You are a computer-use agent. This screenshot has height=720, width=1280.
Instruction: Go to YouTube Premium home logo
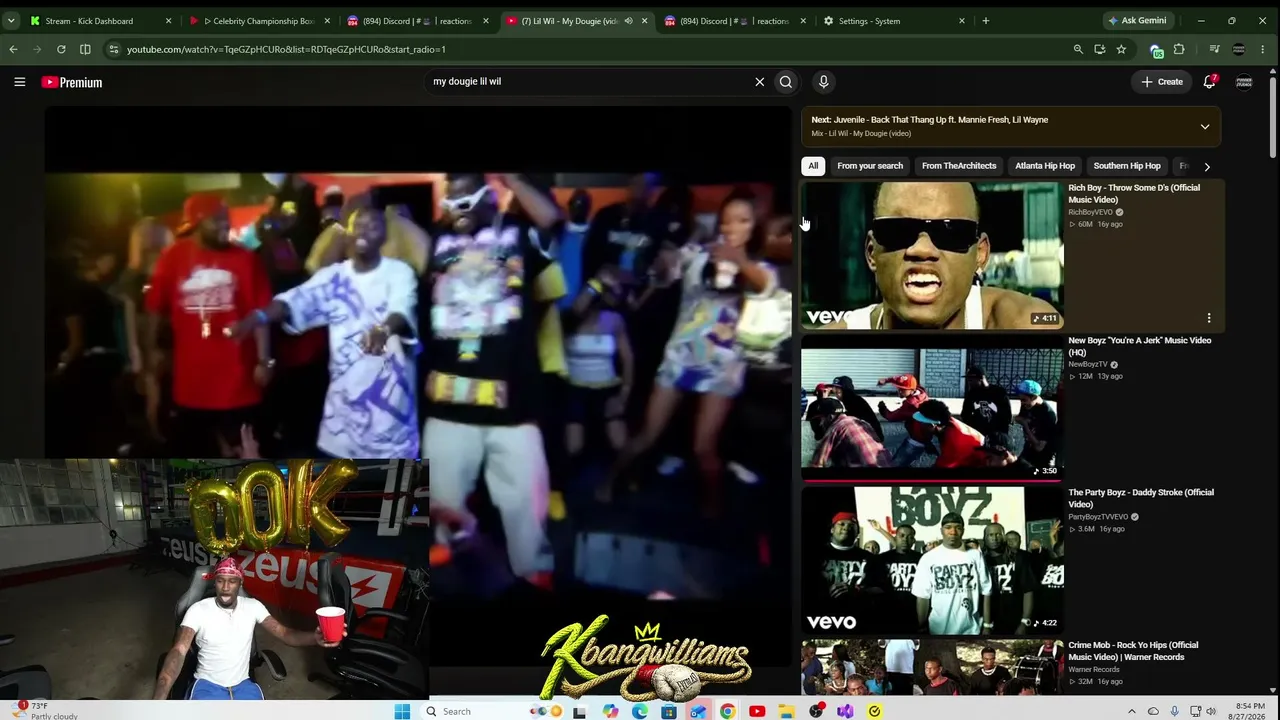click(x=72, y=82)
